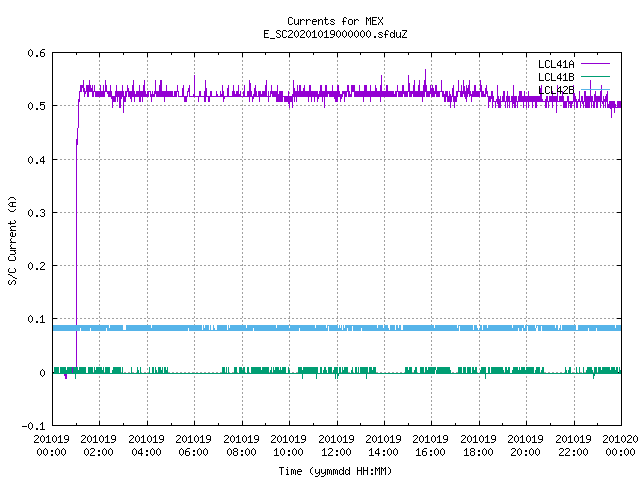640x480 pixels.
Task: Click x-axis tick label 201019 04:00
Action: pos(146,446)
